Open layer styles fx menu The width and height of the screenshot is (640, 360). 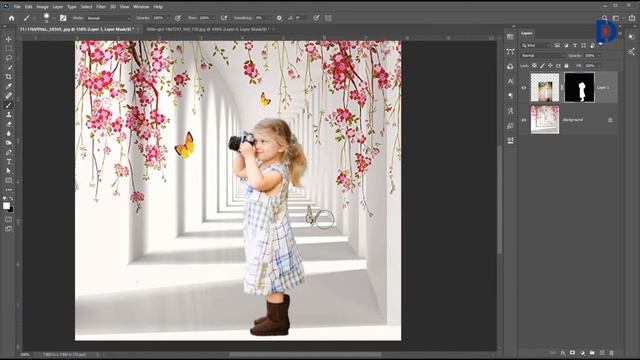click(x=563, y=353)
